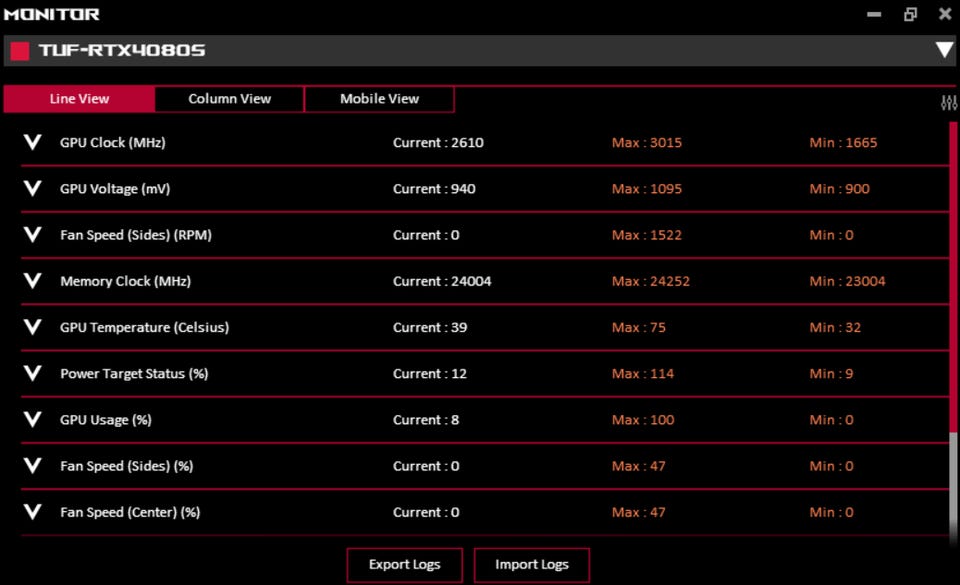
Task: Click the GPU Clock (MHz) label
Action: [x=113, y=143]
